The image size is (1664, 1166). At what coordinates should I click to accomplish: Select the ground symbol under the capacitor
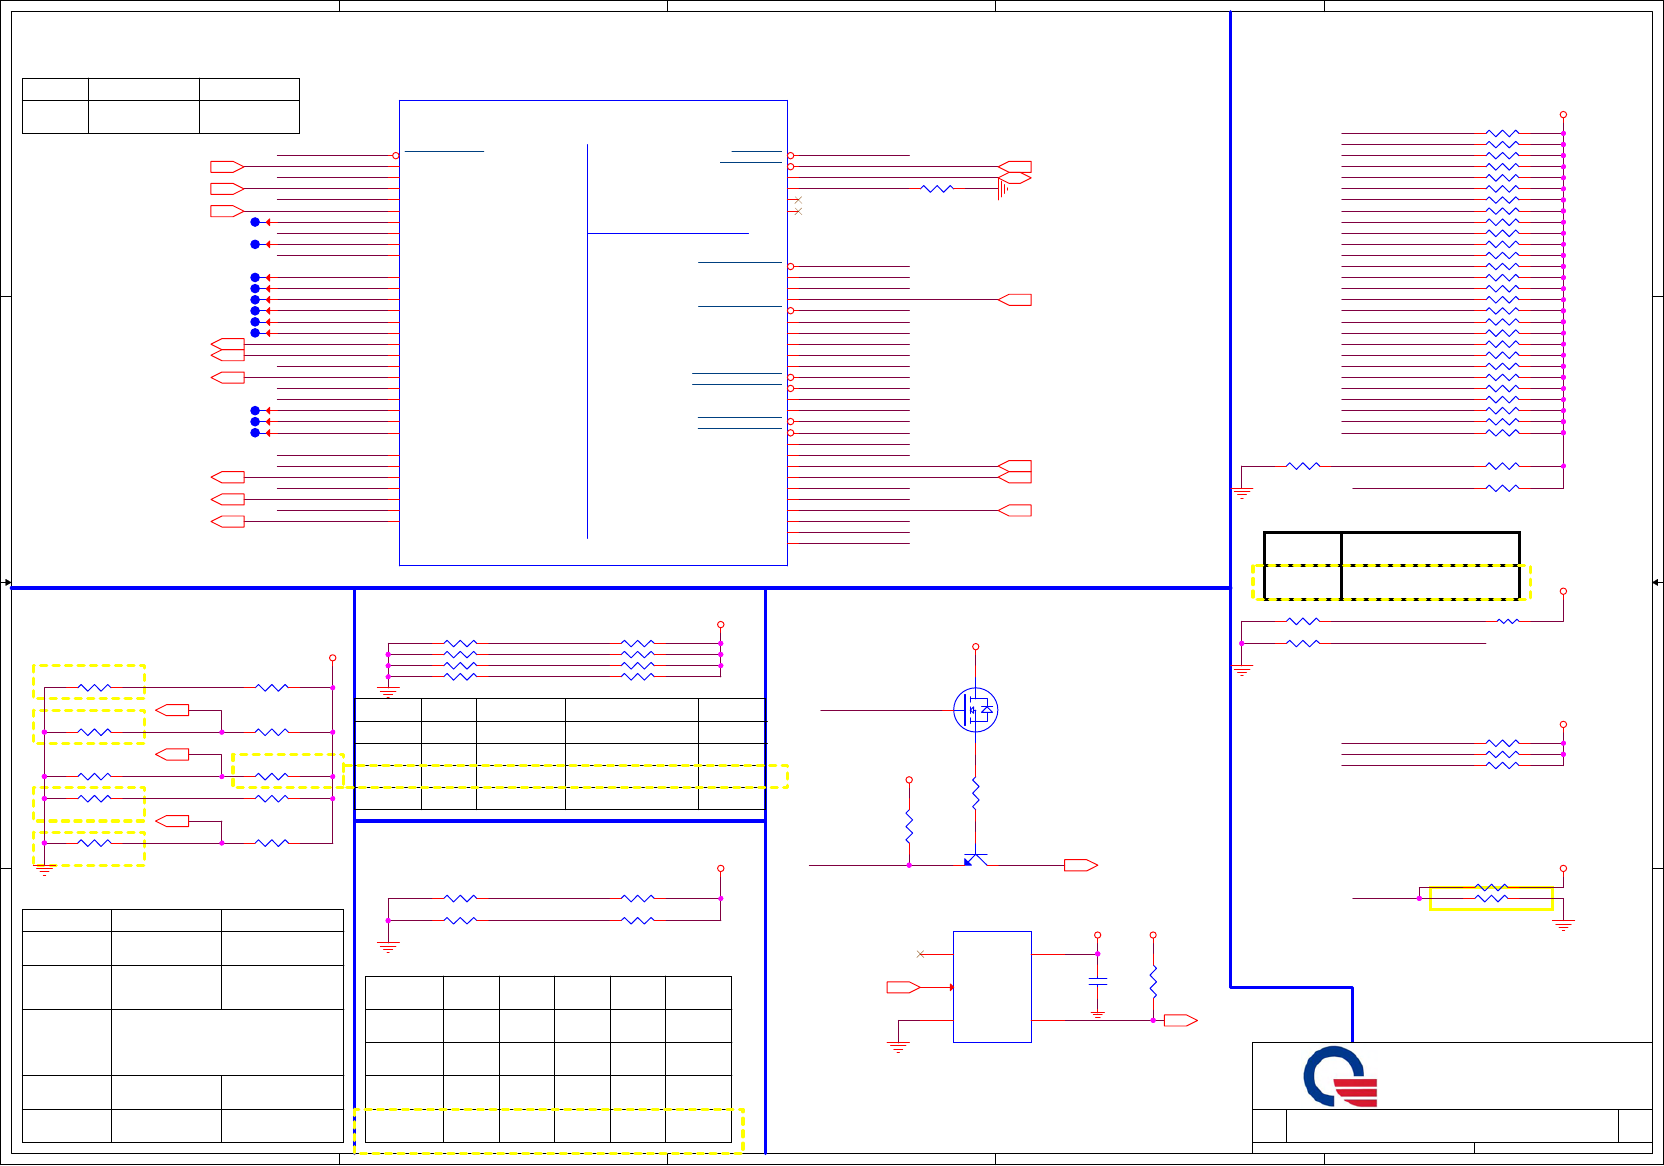(x=1097, y=1014)
